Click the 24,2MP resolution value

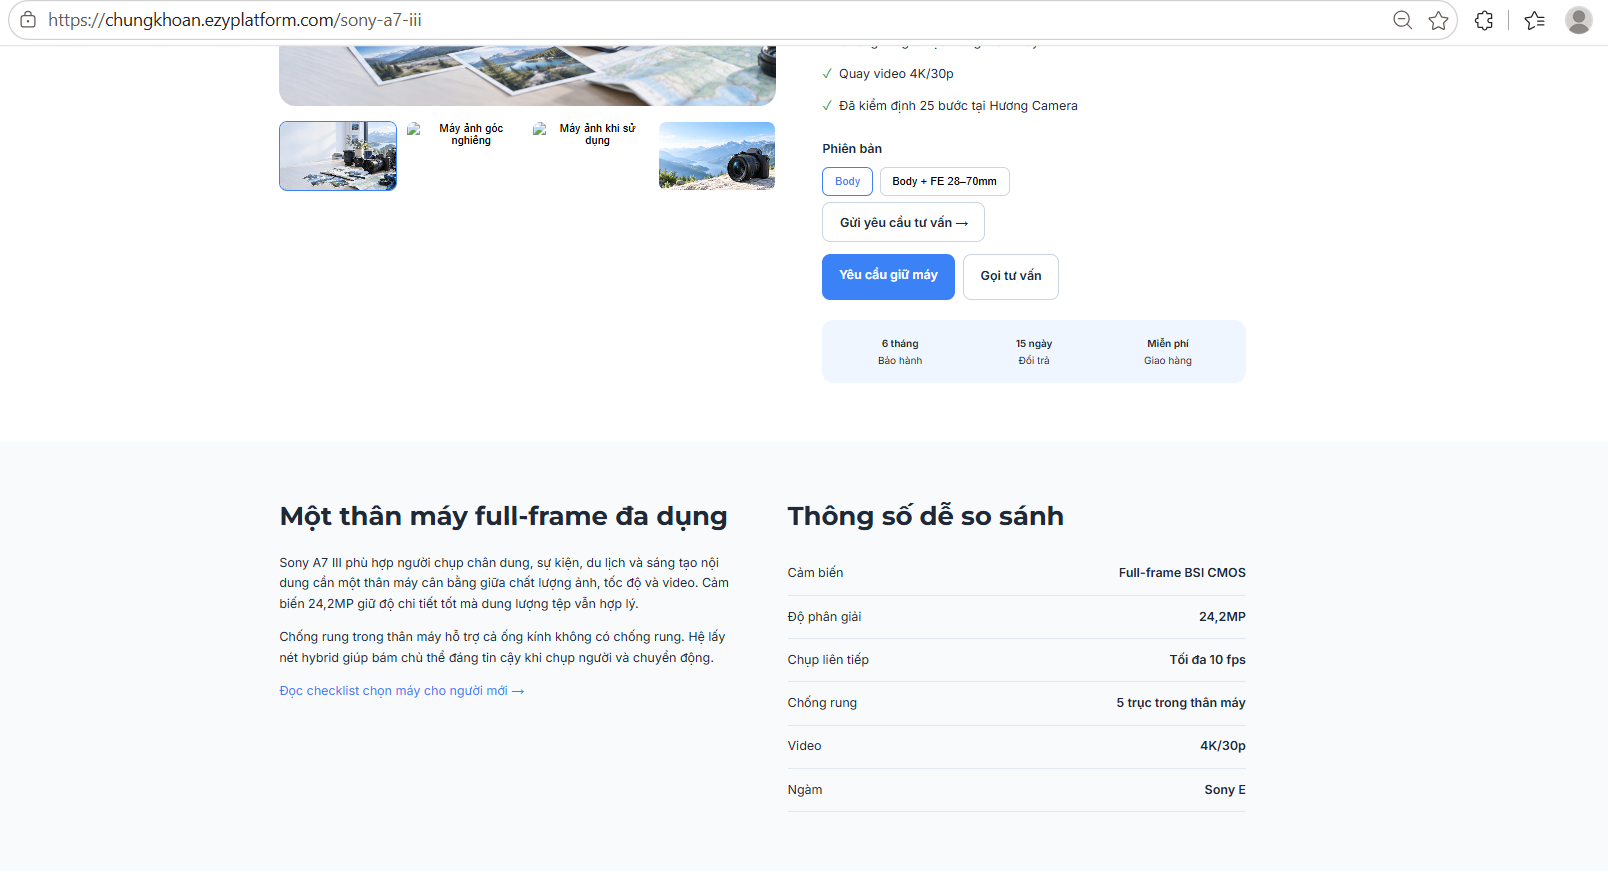1222,617
